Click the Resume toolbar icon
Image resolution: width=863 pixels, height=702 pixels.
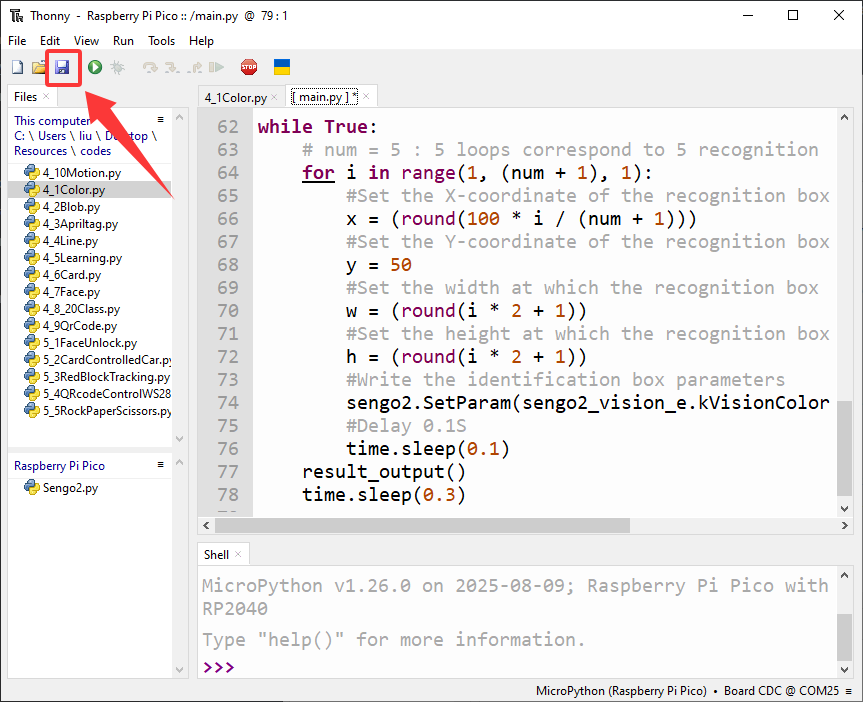coord(216,67)
